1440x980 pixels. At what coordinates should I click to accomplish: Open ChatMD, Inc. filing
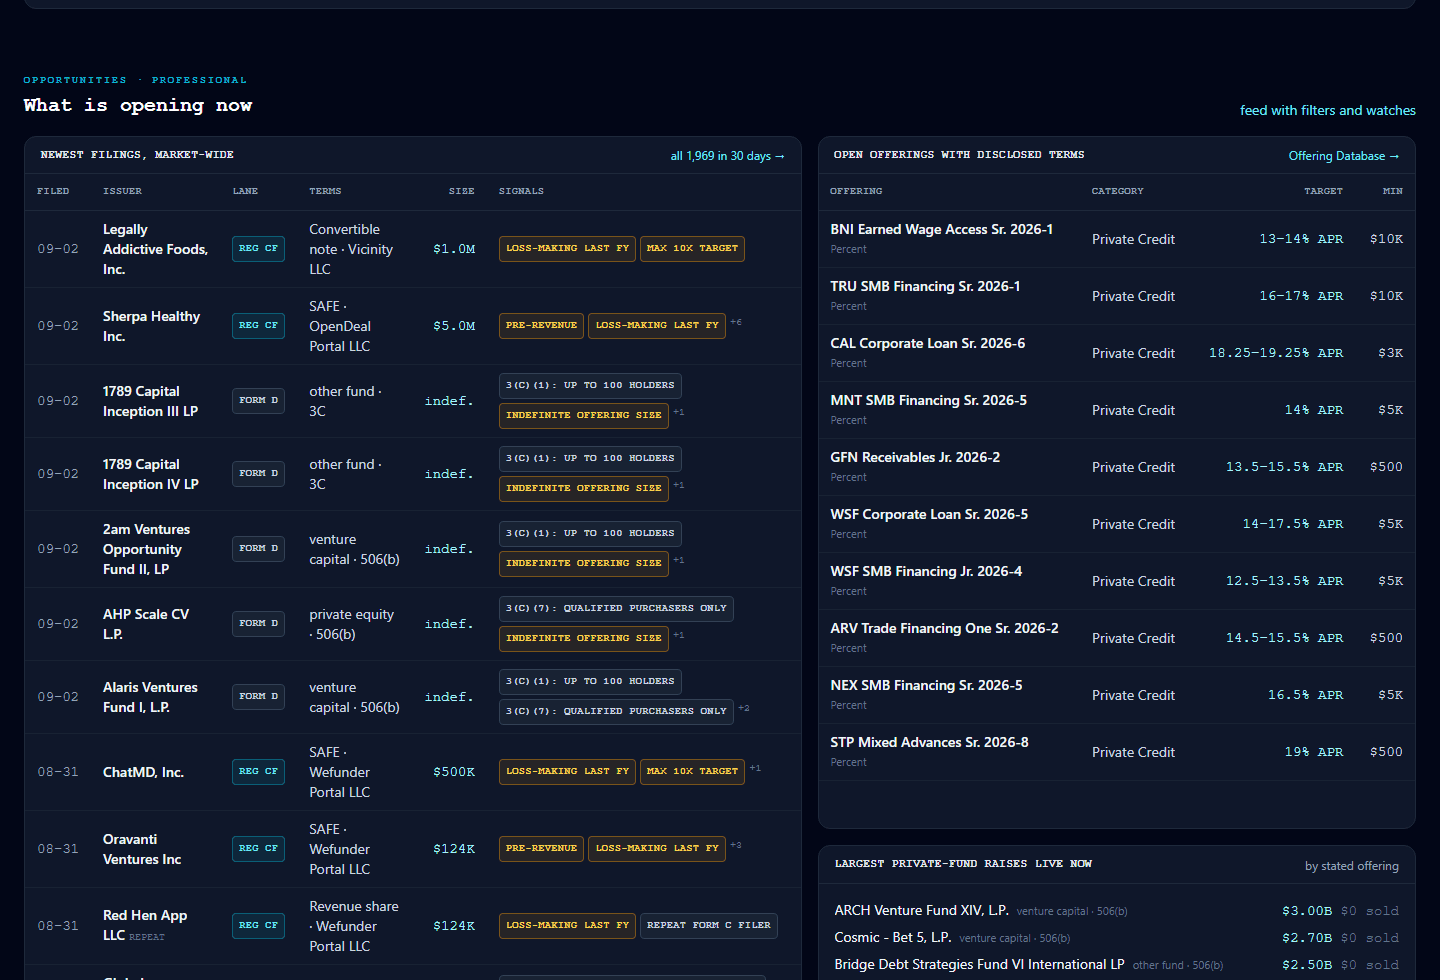(143, 772)
